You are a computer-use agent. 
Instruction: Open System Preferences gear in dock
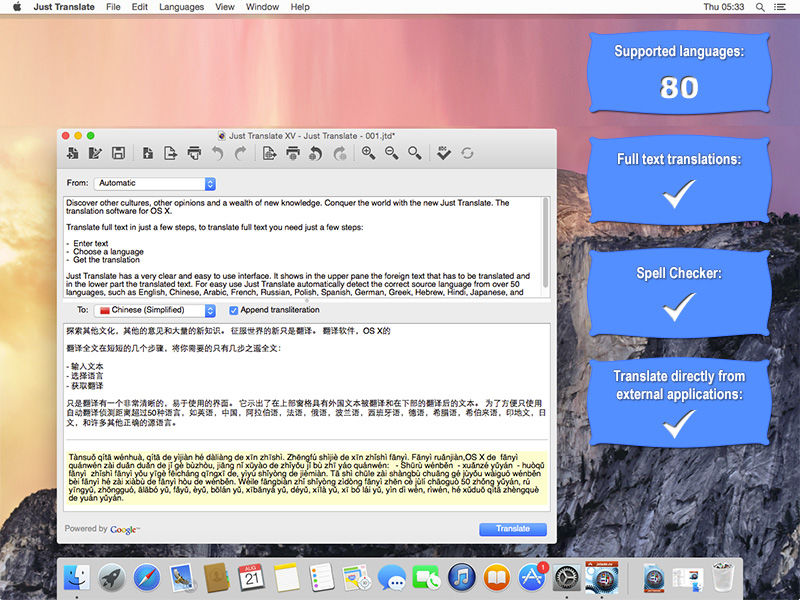(x=566, y=579)
